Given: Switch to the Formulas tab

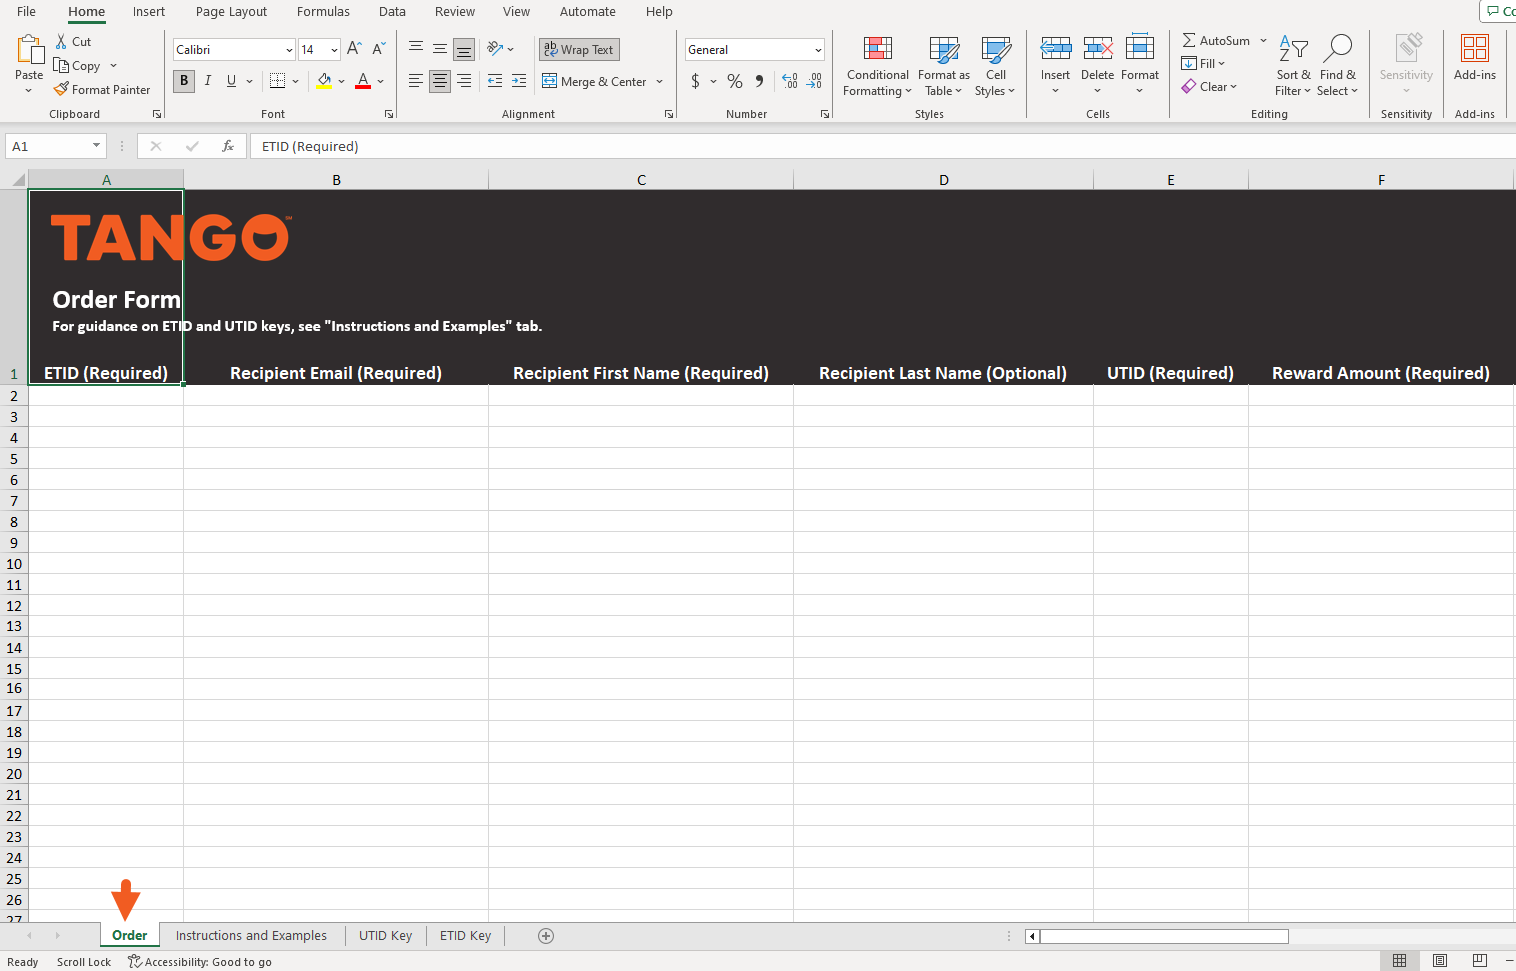Looking at the screenshot, I should tap(323, 12).
